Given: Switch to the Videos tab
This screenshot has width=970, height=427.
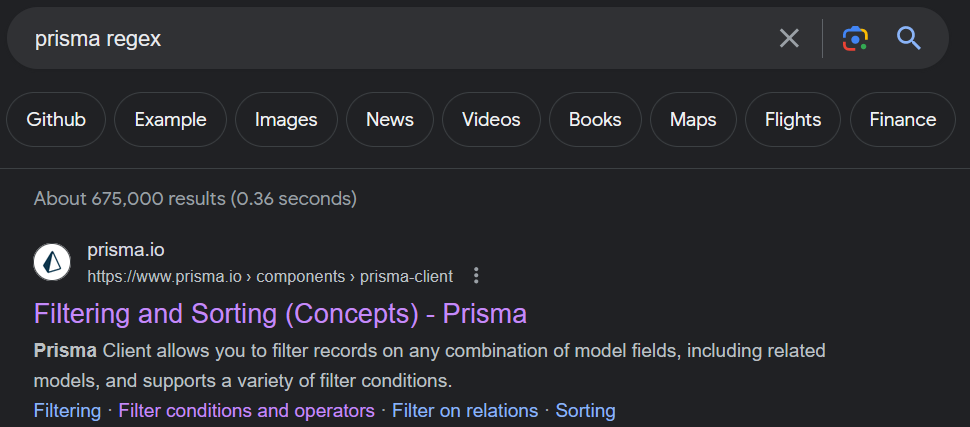Looking at the screenshot, I should (491, 119).
